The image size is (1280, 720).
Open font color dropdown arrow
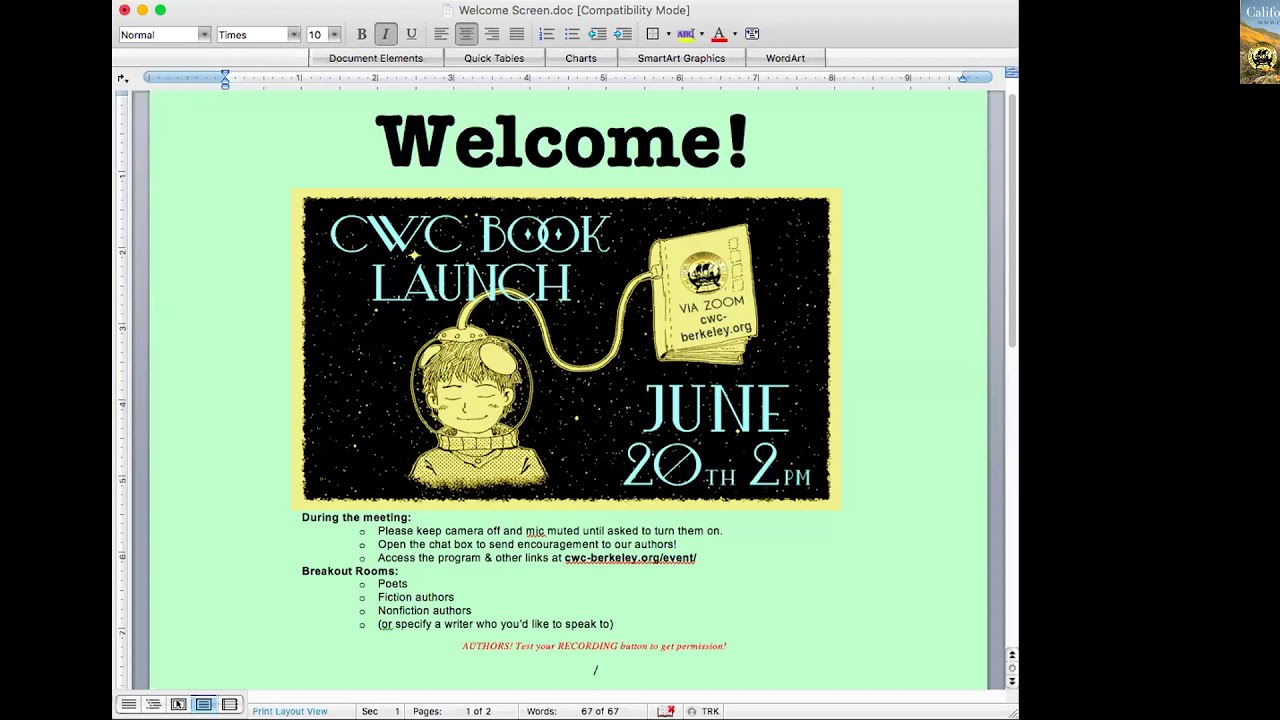pyautogui.click(x=734, y=34)
